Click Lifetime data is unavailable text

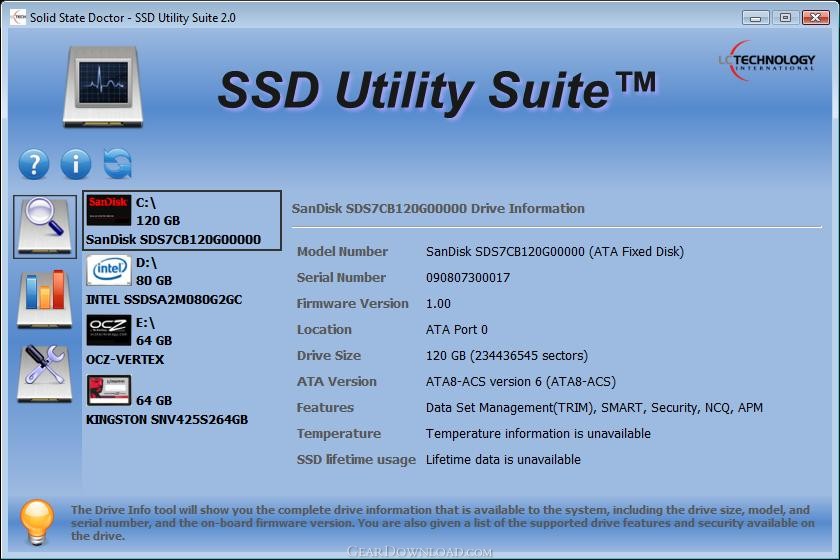click(x=503, y=460)
